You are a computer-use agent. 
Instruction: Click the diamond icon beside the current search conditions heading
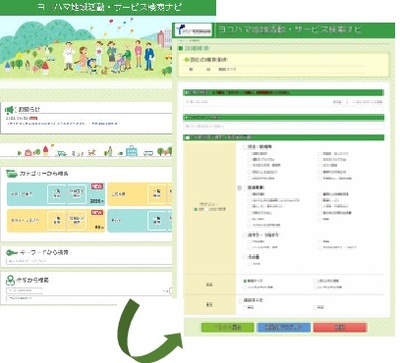click(x=186, y=60)
